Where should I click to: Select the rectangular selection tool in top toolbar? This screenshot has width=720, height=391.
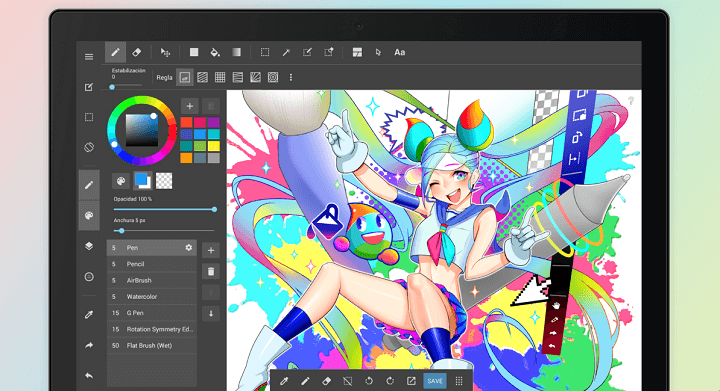(265, 52)
